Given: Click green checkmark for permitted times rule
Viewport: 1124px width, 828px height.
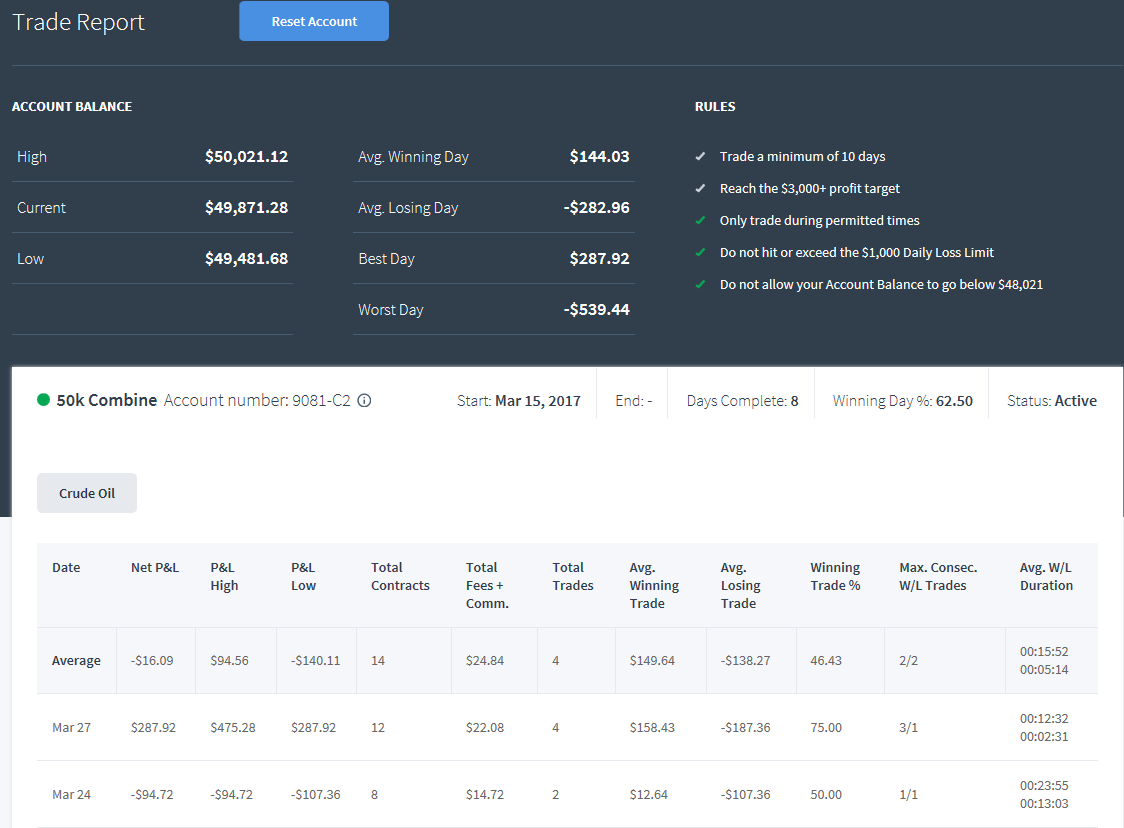Looking at the screenshot, I should tap(700, 220).
